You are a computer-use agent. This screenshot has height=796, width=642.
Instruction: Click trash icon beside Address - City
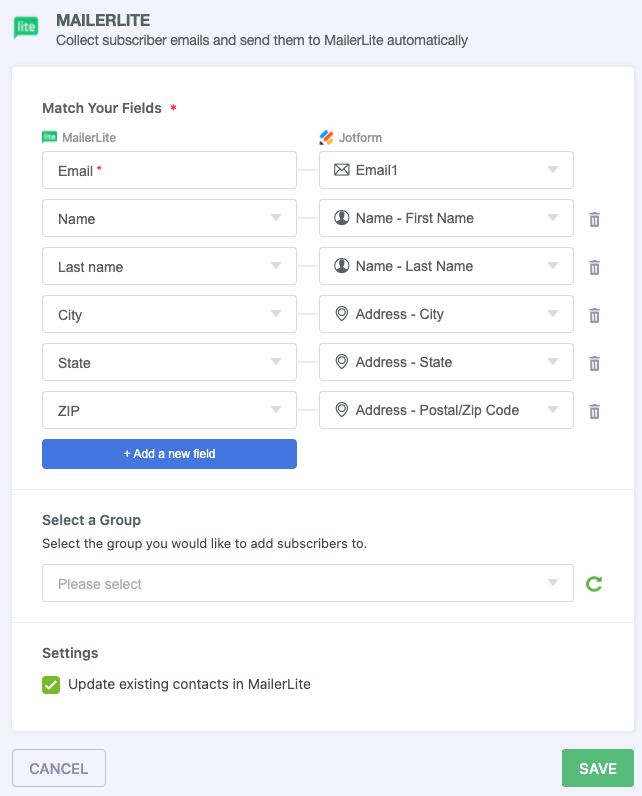tap(594, 315)
